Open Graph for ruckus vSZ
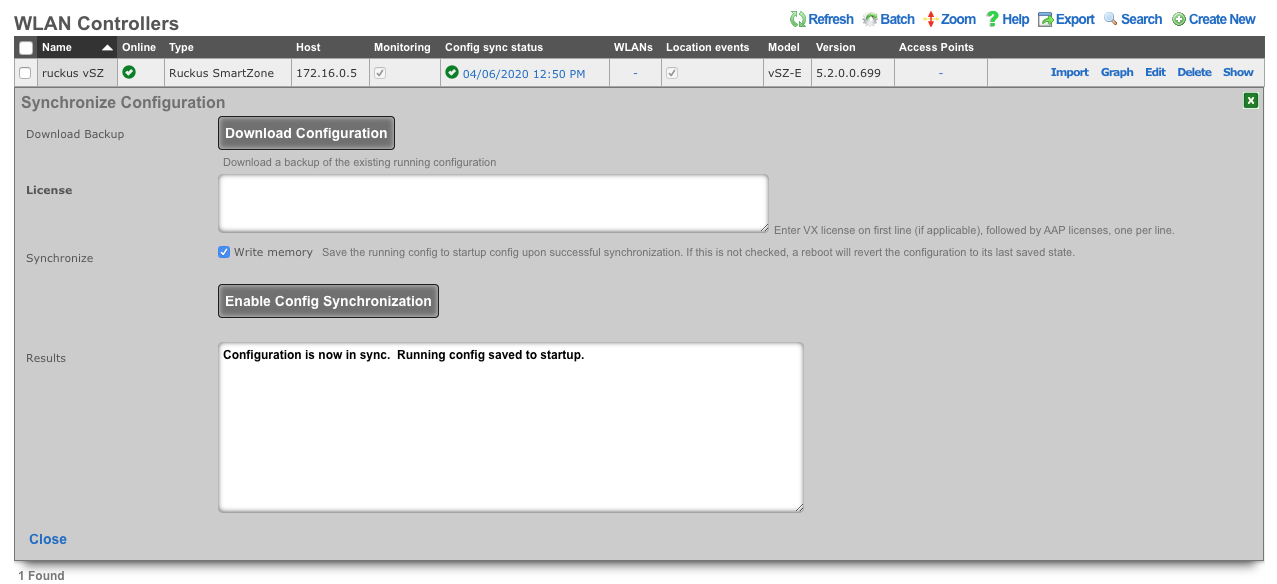 [1117, 72]
